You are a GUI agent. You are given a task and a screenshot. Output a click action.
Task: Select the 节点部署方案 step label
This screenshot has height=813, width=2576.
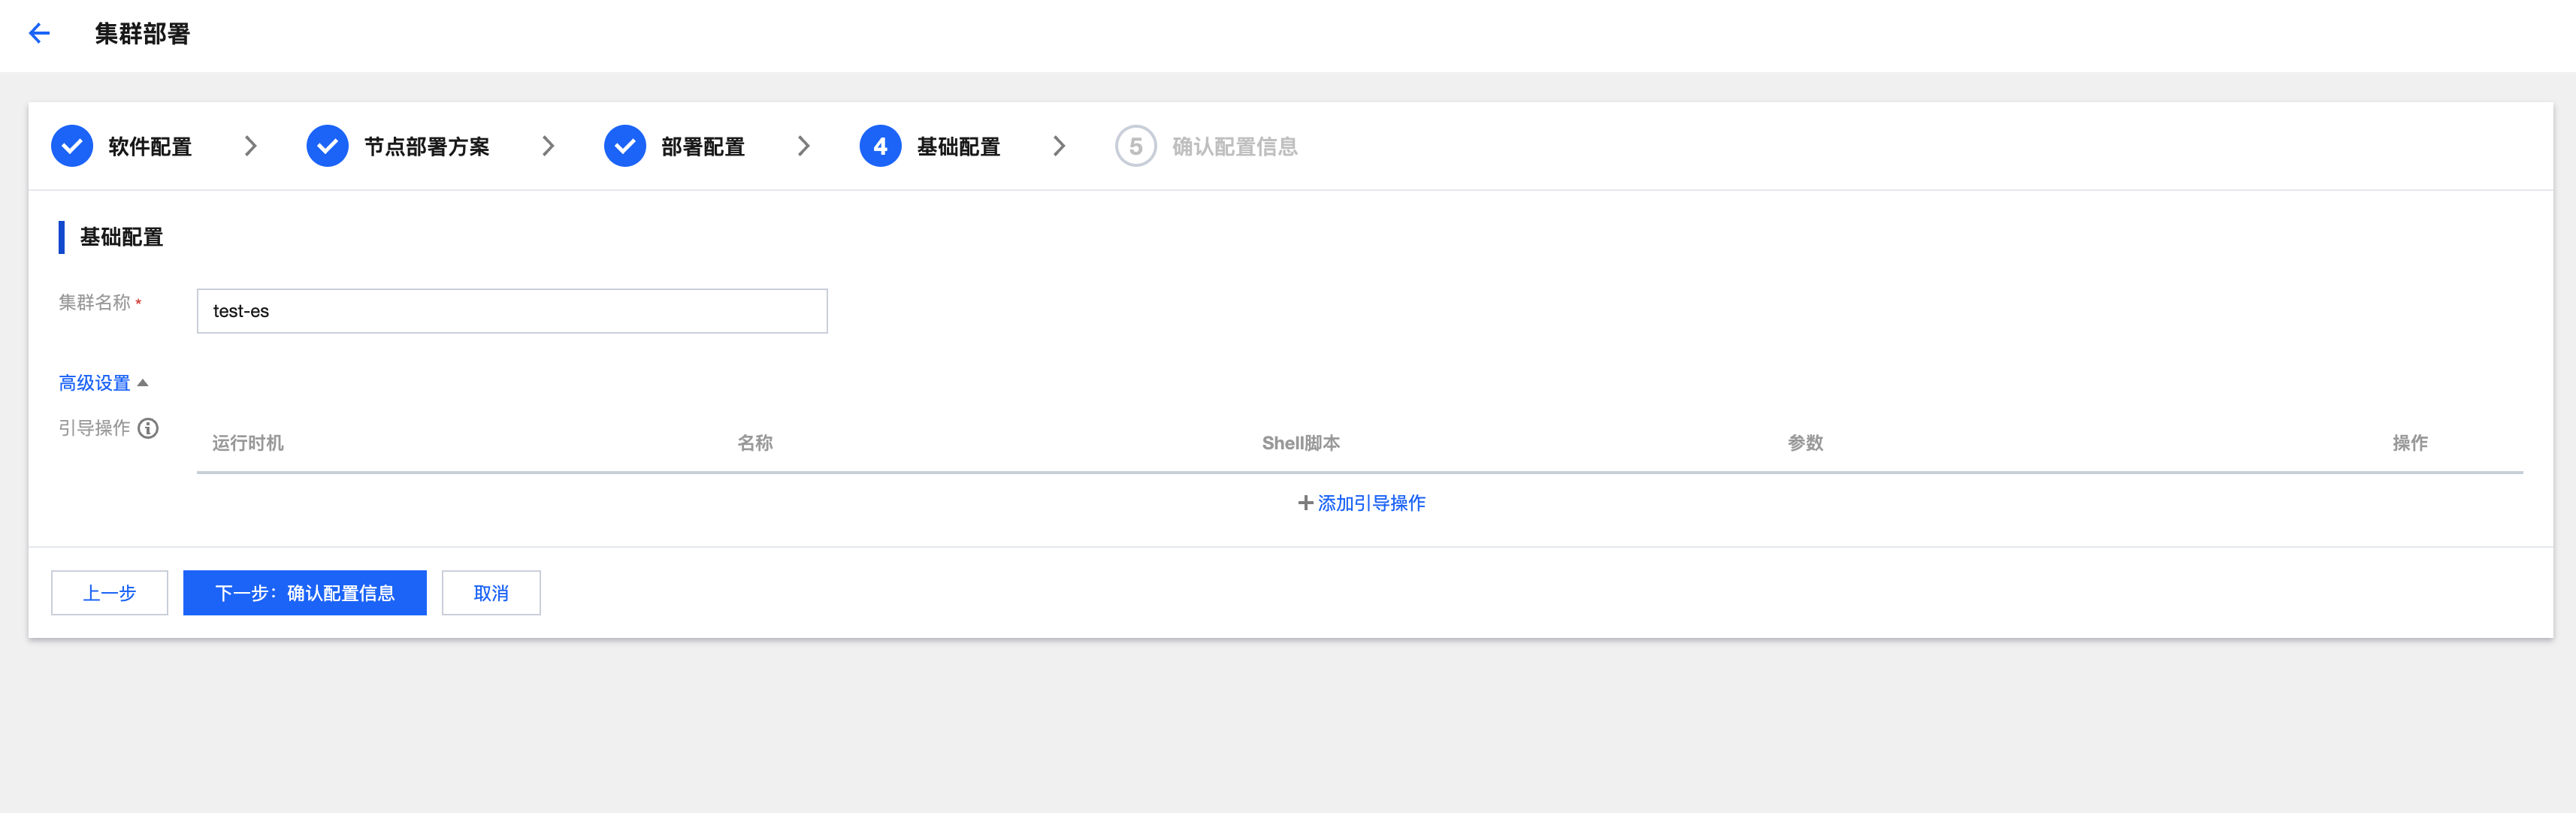click(427, 146)
